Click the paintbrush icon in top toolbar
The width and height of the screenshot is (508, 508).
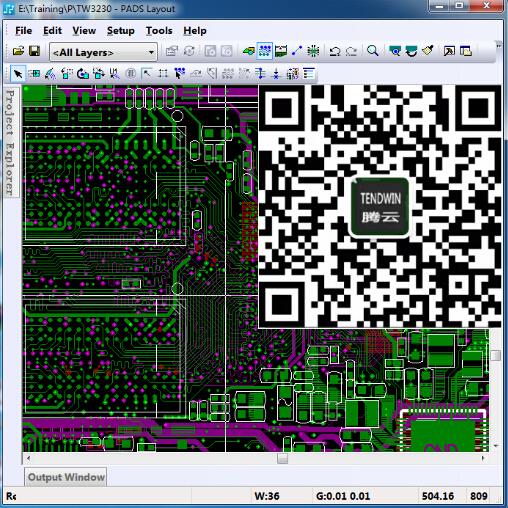pos(427,51)
